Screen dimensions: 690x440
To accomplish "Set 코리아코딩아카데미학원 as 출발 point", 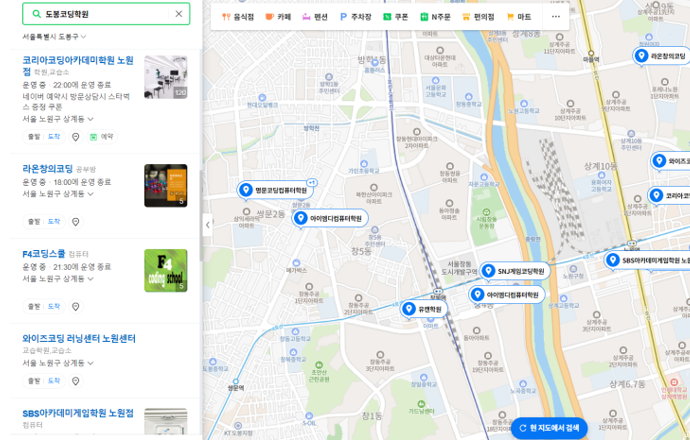I will (34, 137).
